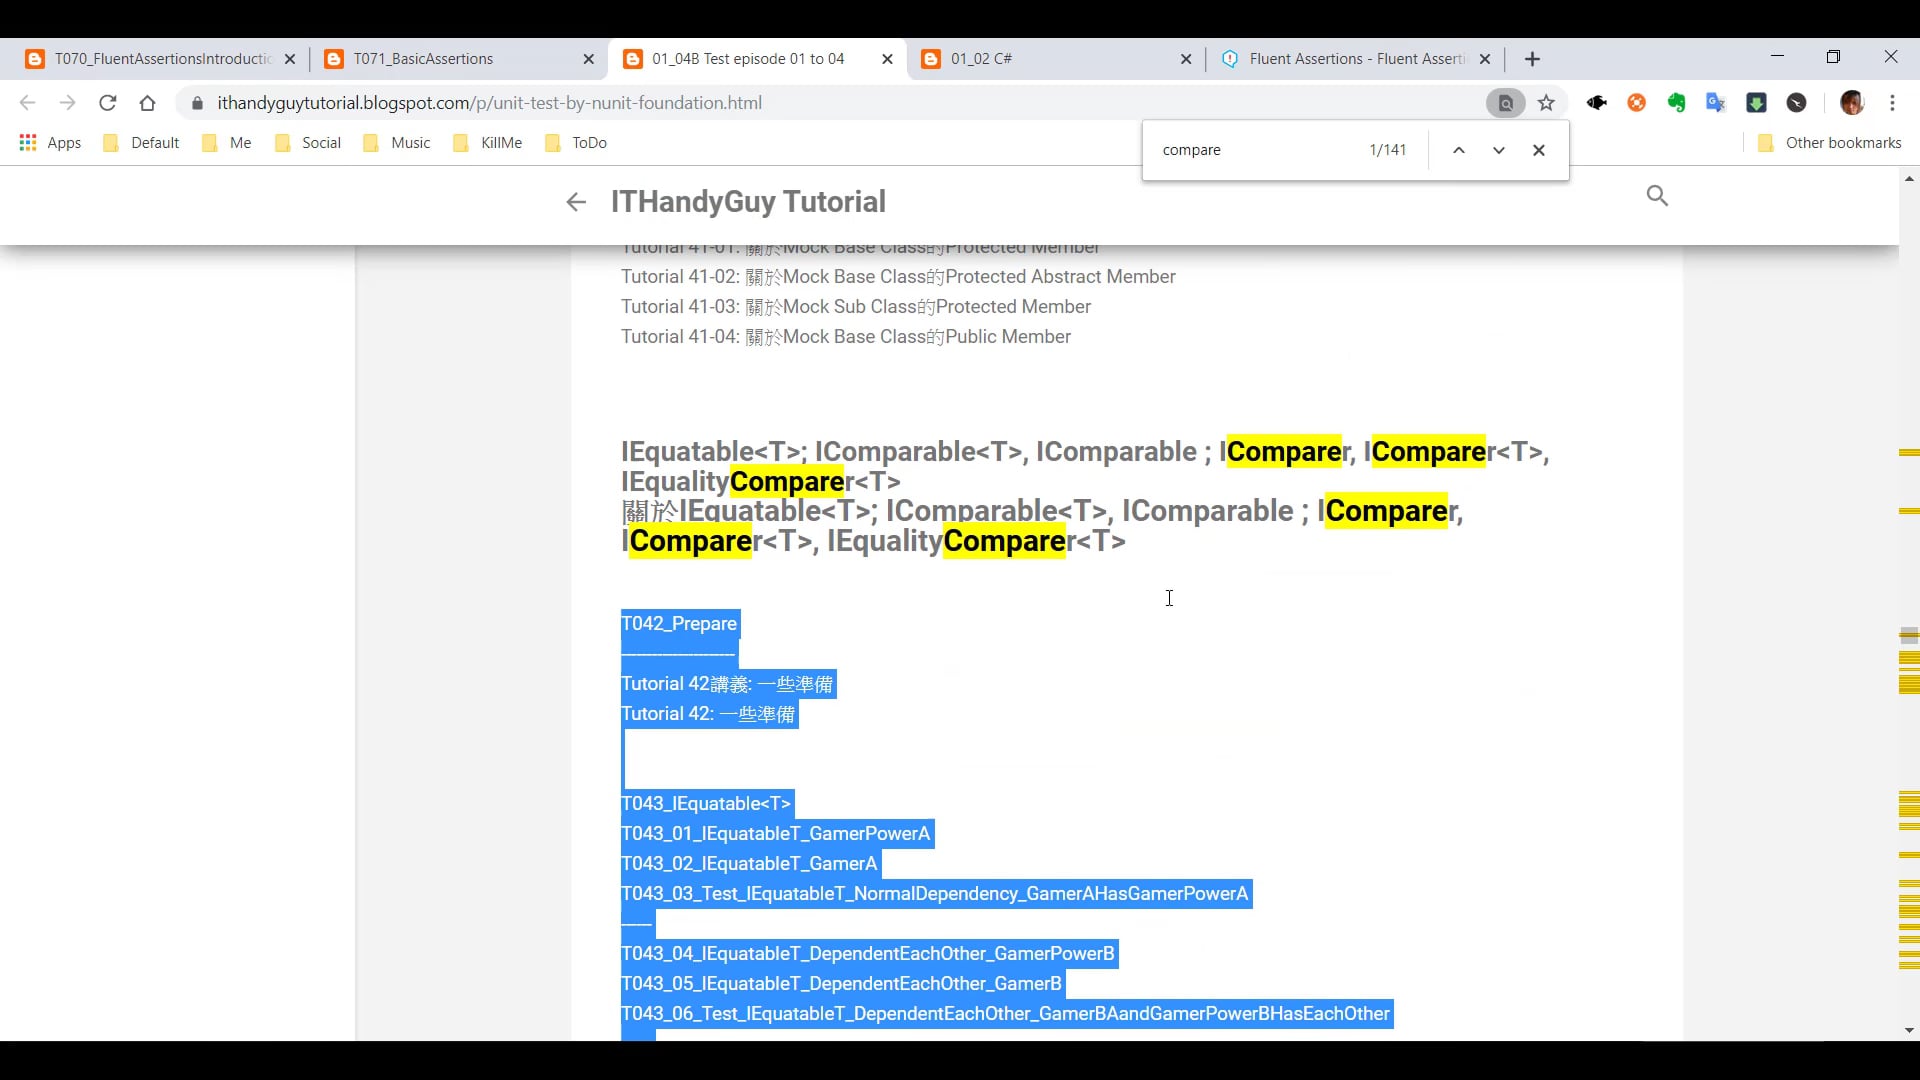Screen dimensions: 1920x1080
Task: Bookmark this page with star icon
Action: tap(1547, 103)
